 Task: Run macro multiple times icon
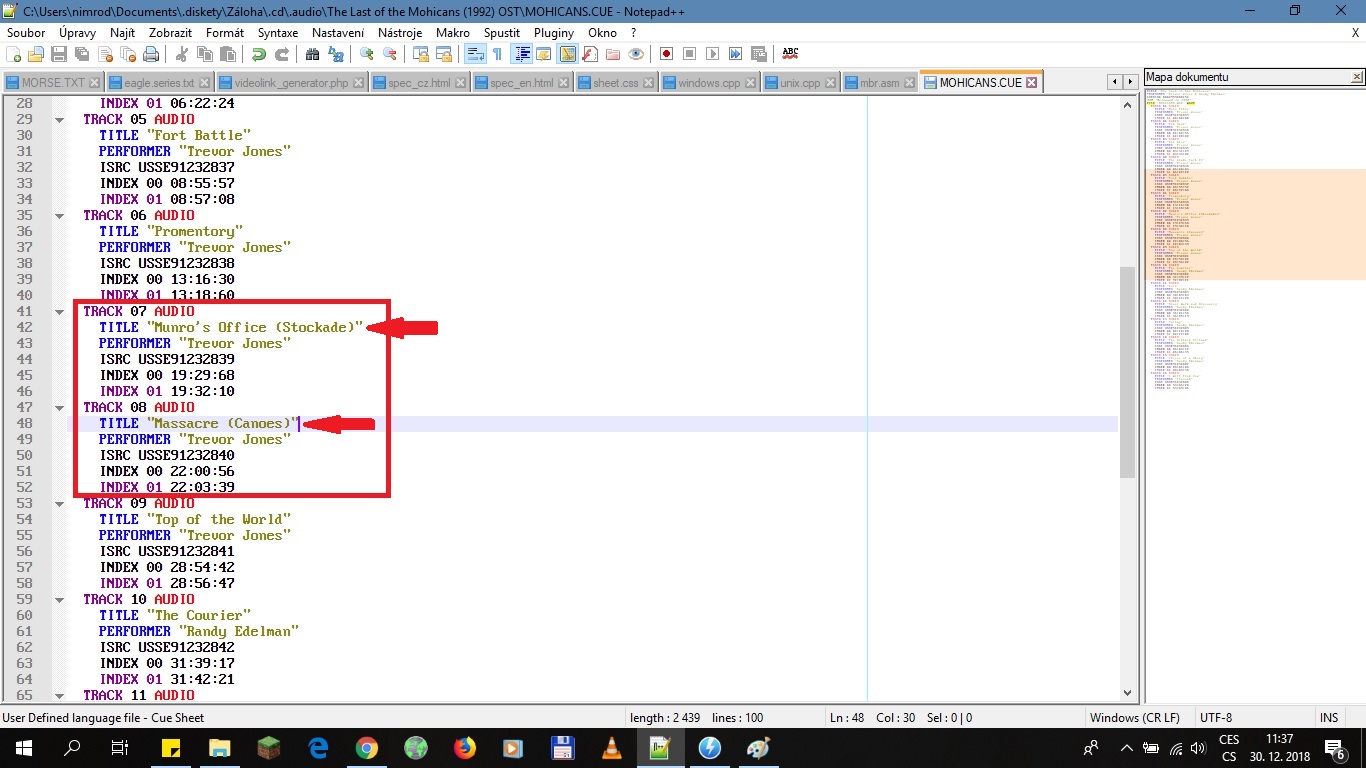click(735, 53)
